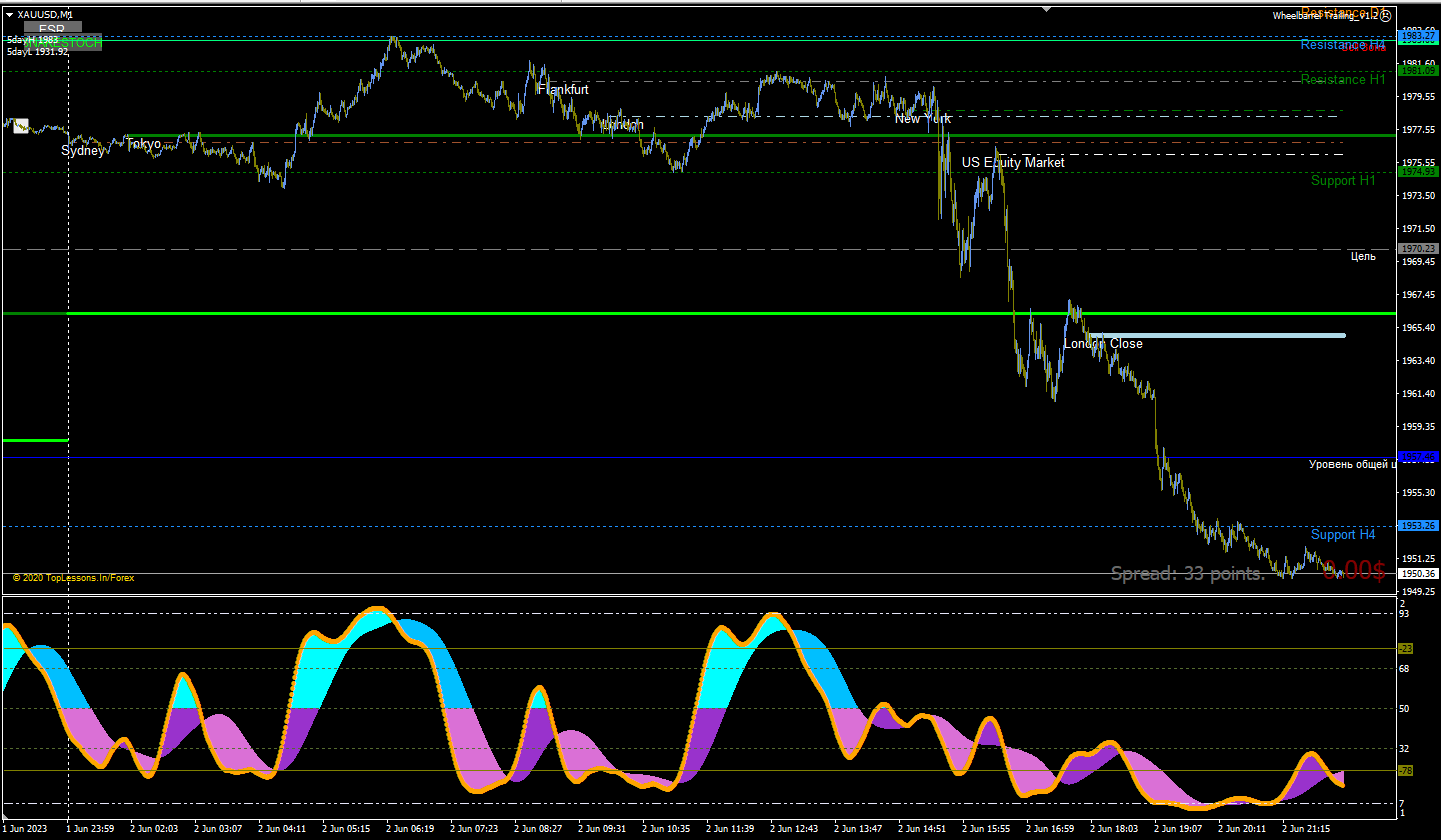The width and height of the screenshot is (1441, 840).
Task: Select the Tokyo session label
Action: (x=145, y=144)
